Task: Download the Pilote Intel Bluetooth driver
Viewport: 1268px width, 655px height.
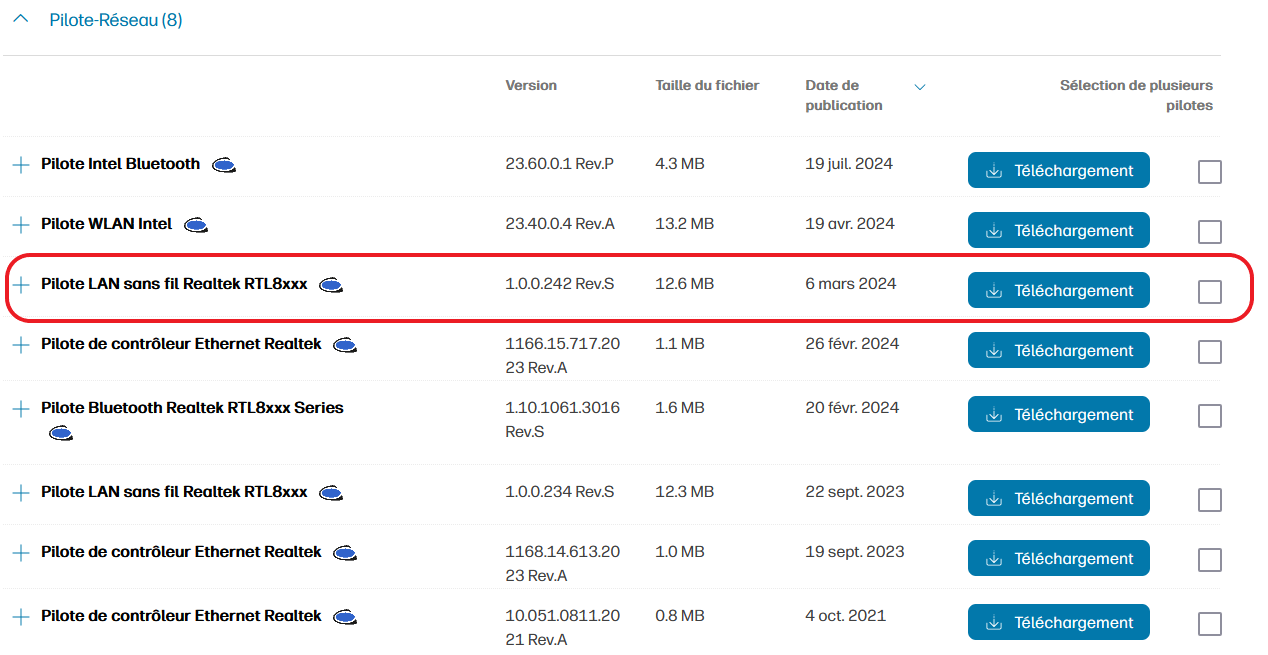Action: [1059, 170]
